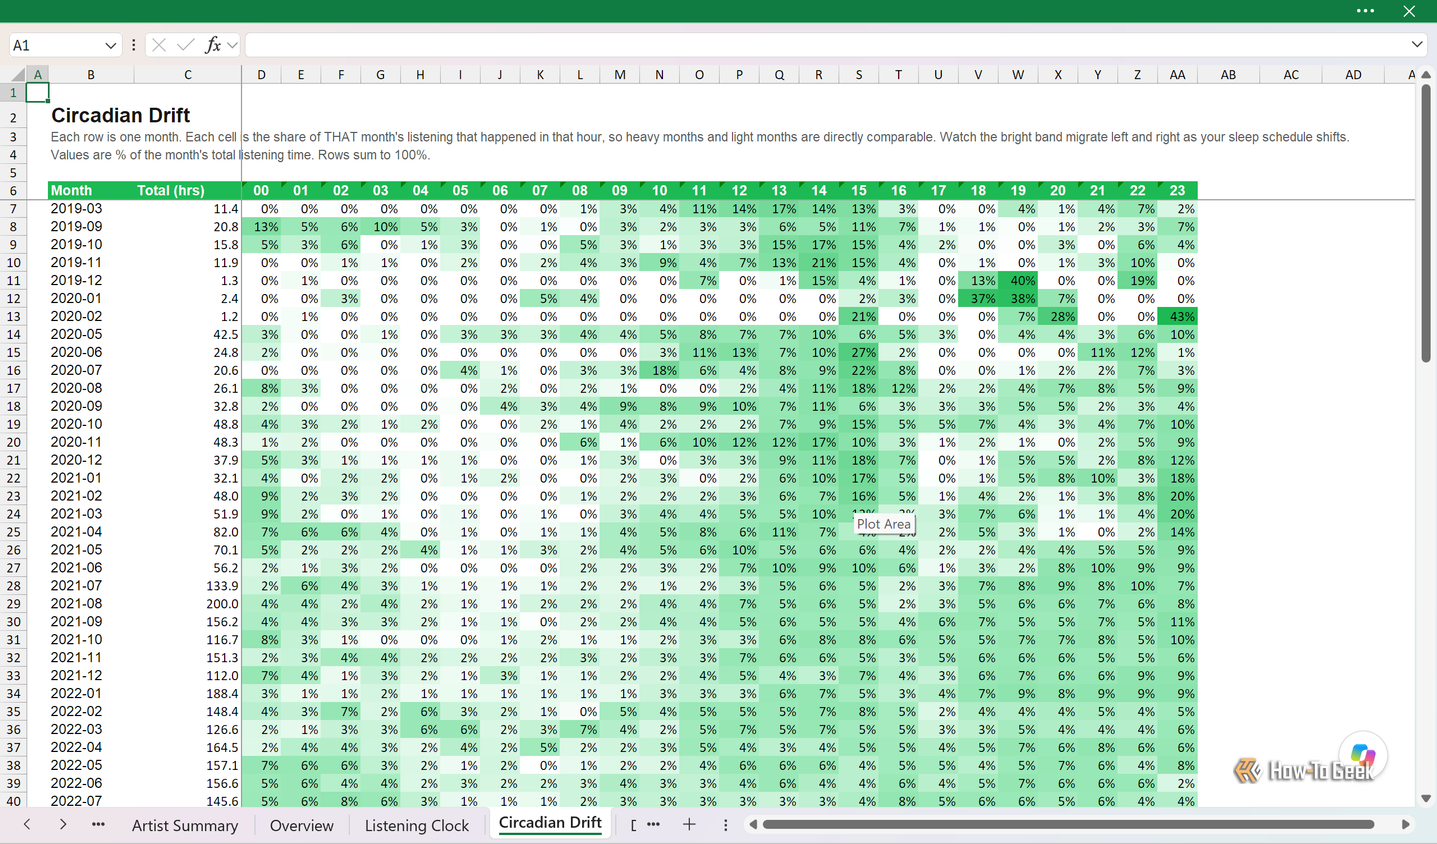Click hour header 12
Image resolution: width=1437 pixels, height=844 pixels.
(x=739, y=190)
